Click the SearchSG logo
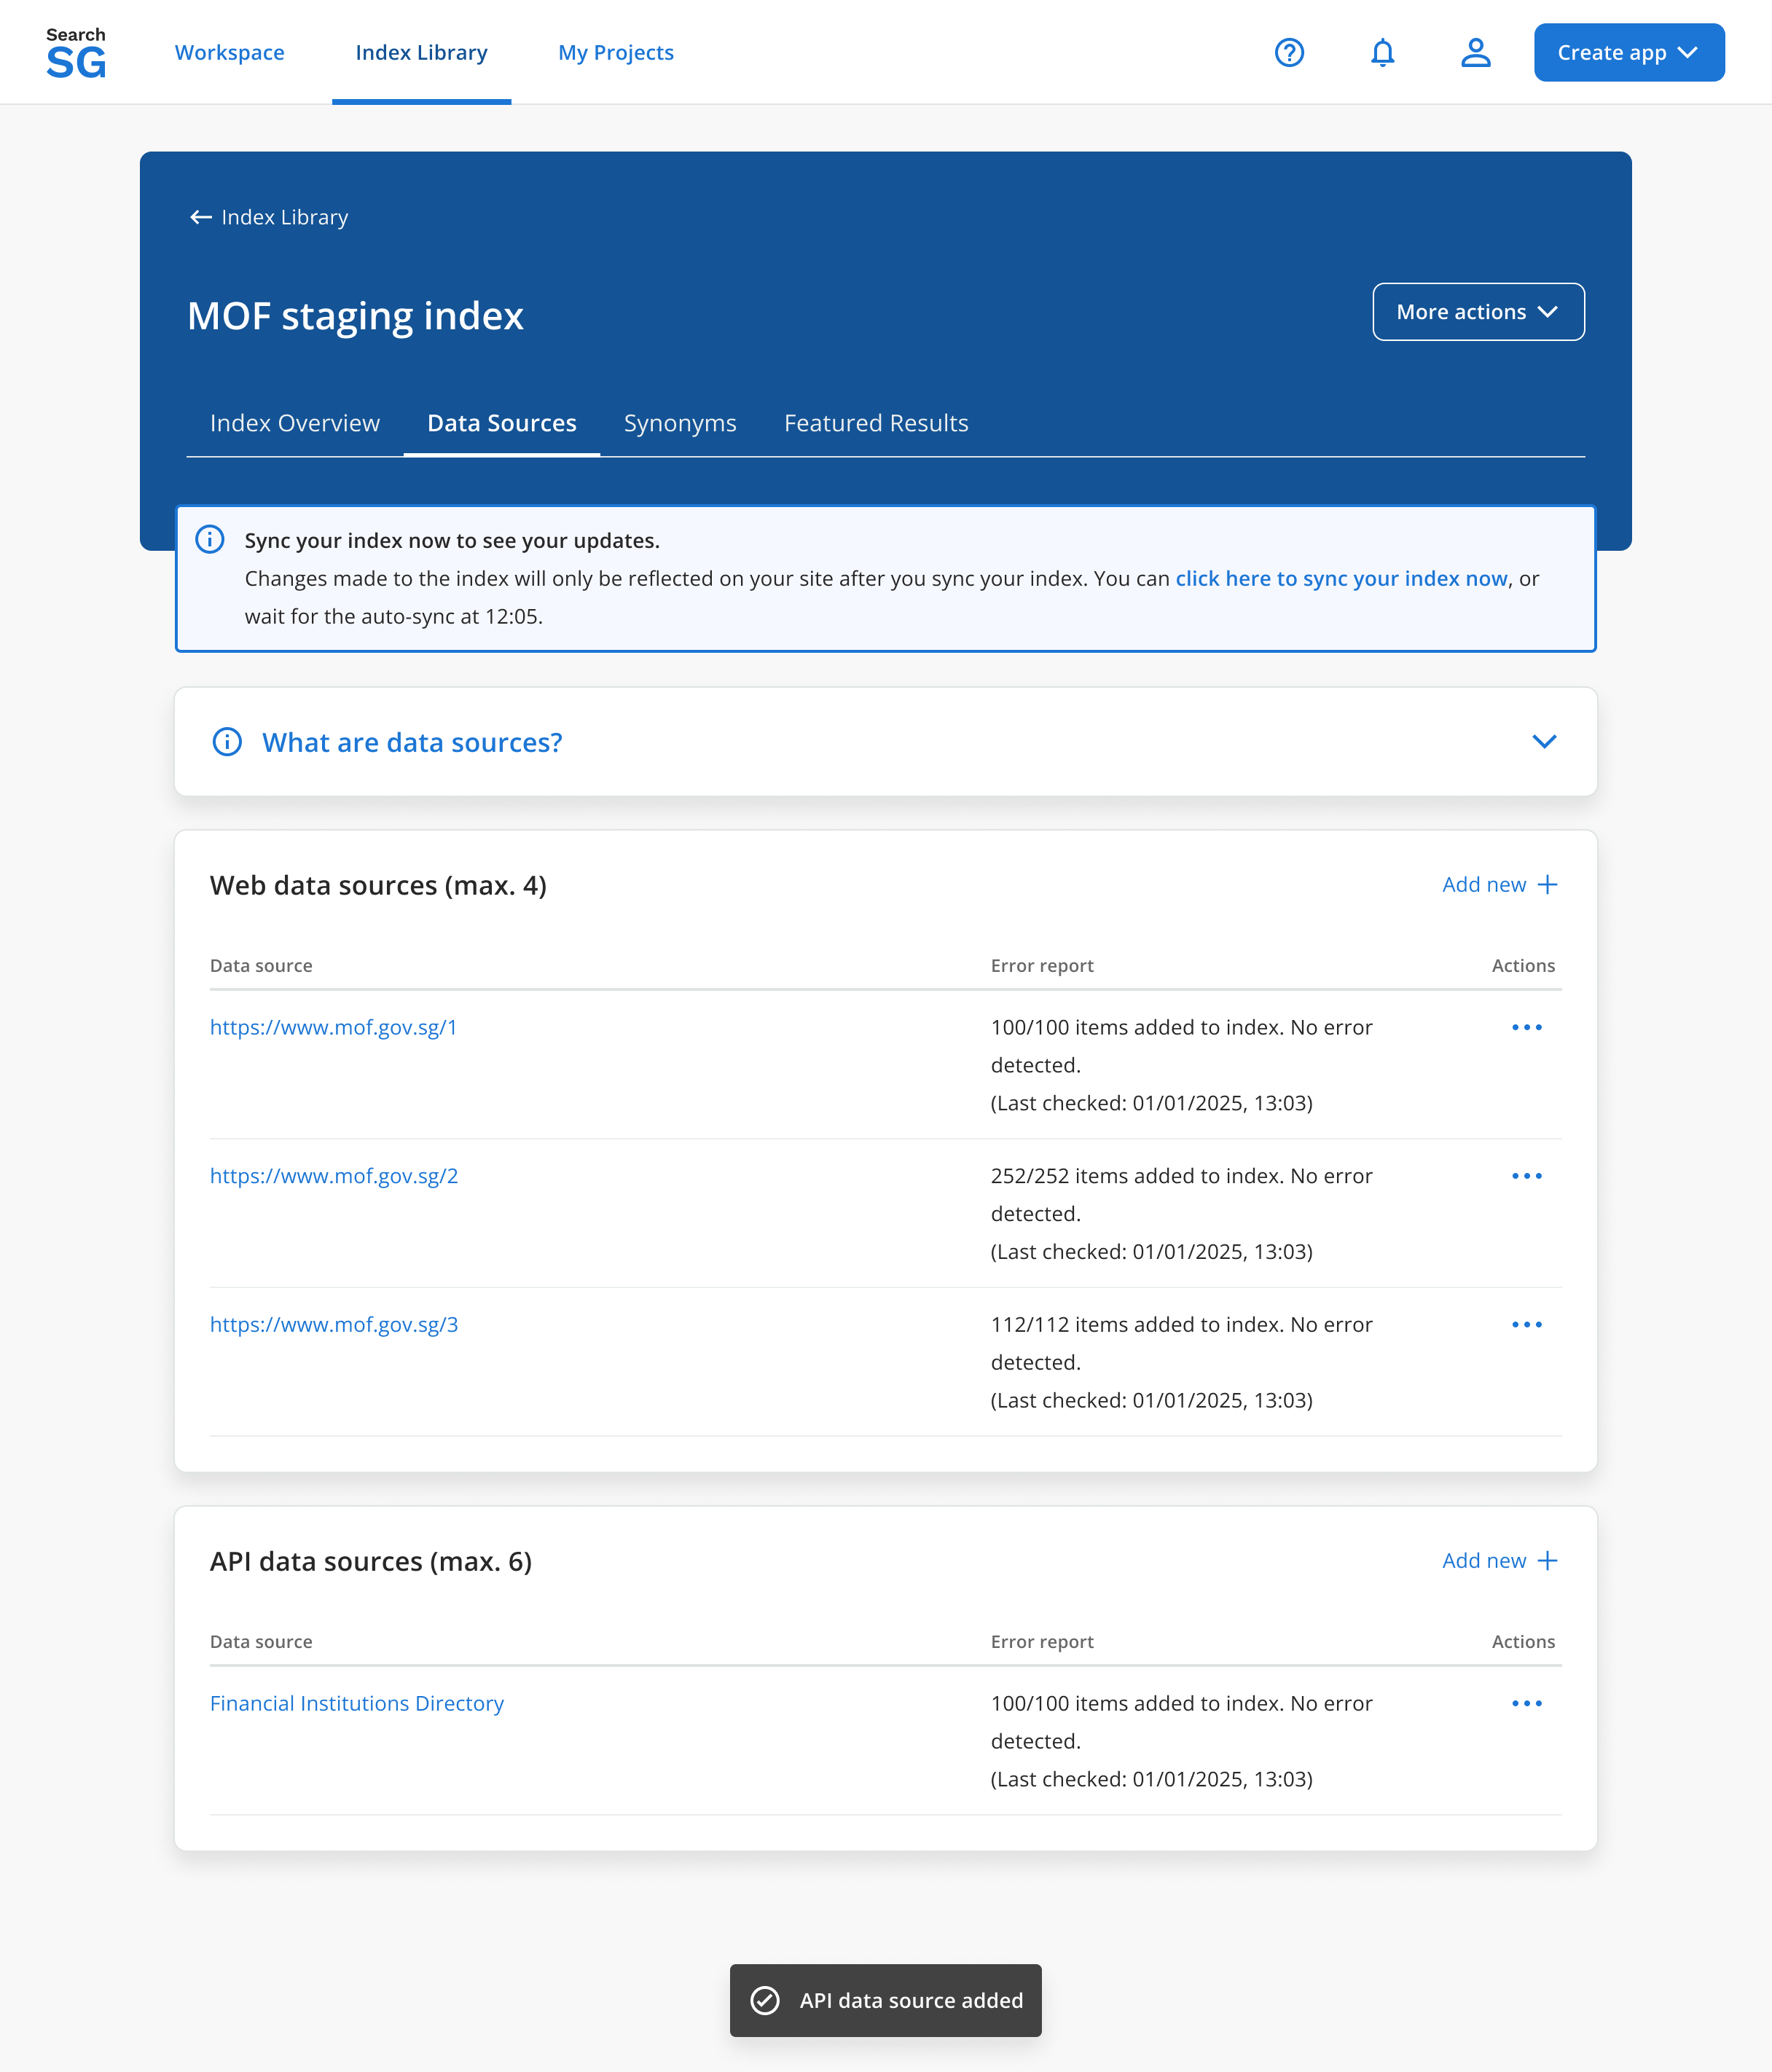The height and width of the screenshot is (2072, 1772). [x=76, y=53]
